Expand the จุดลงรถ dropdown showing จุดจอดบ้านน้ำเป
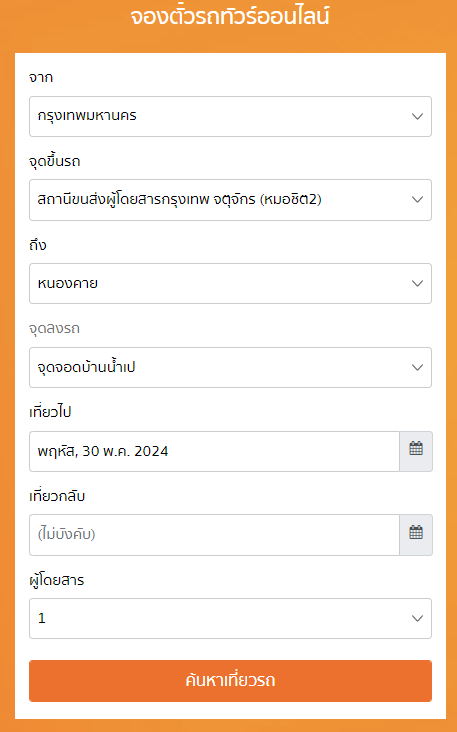Viewport: 457px width, 732px height. coord(230,367)
